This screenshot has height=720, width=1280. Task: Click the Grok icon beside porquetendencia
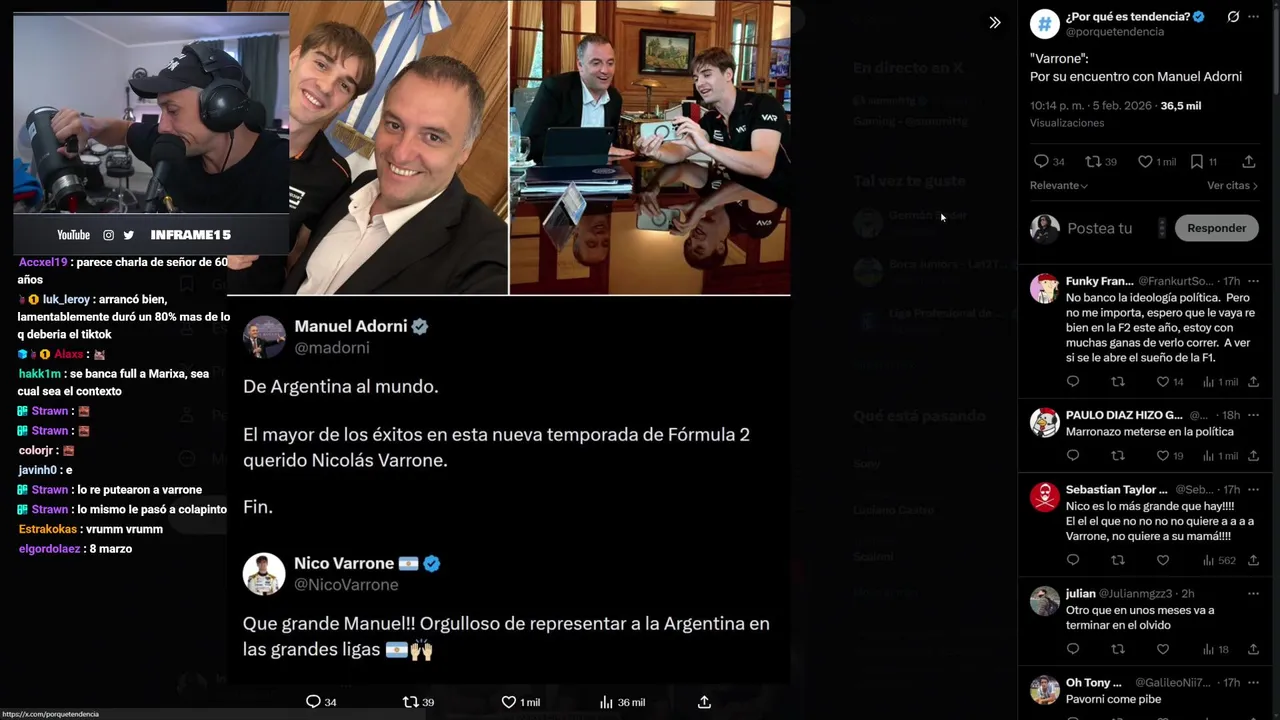tap(1233, 17)
